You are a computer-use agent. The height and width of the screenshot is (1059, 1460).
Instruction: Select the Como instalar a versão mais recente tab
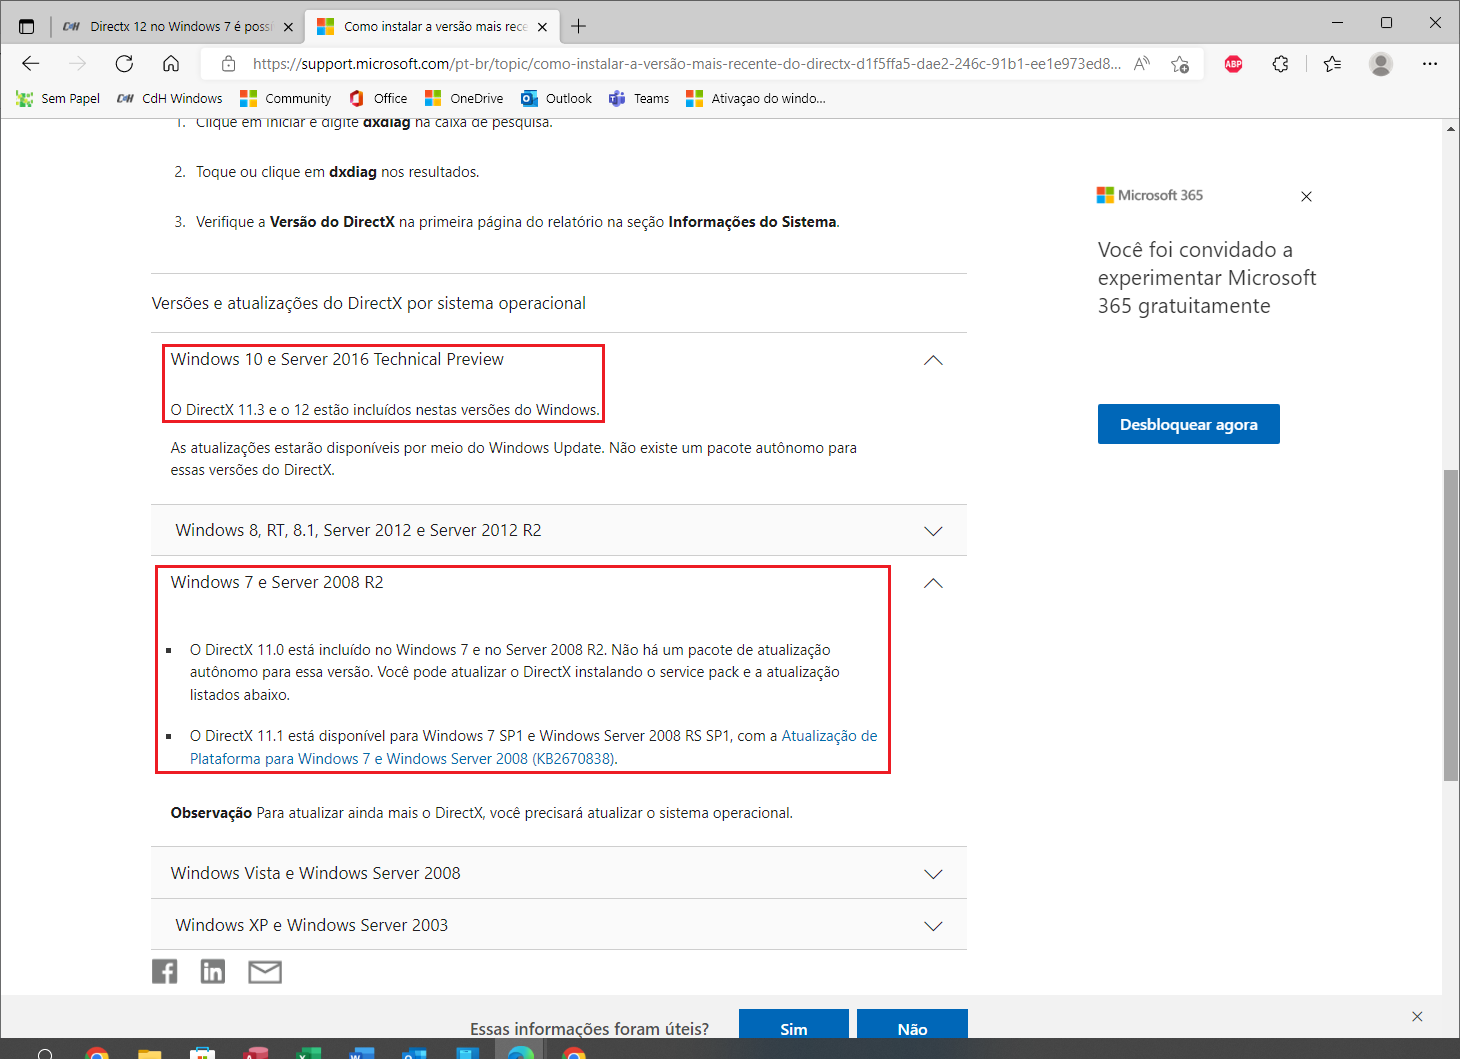point(432,27)
